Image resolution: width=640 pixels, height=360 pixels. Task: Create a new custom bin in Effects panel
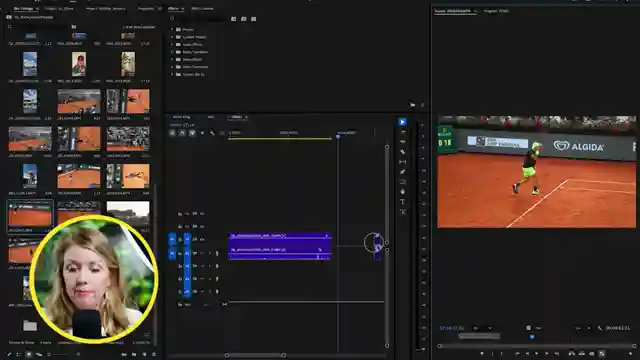point(413,105)
